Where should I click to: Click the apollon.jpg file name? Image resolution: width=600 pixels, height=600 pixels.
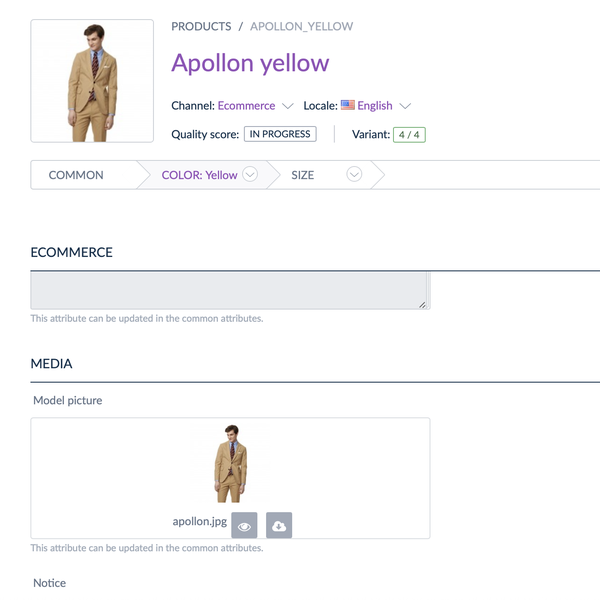coord(199,522)
